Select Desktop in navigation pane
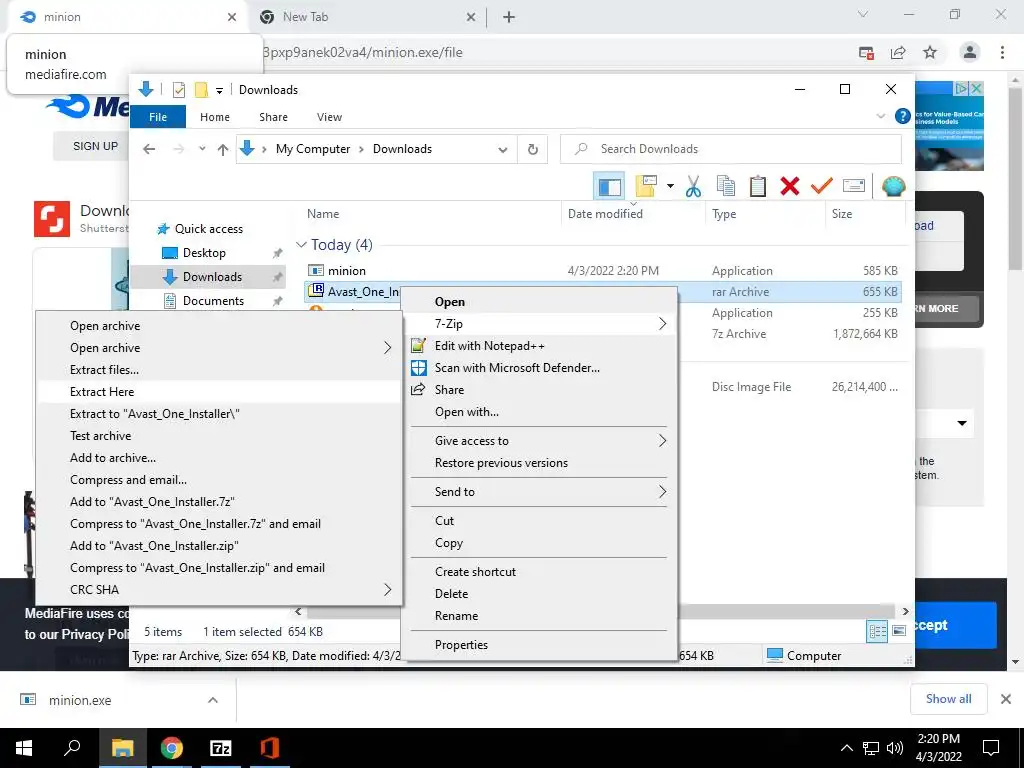The image size is (1024, 768). click(204, 253)
